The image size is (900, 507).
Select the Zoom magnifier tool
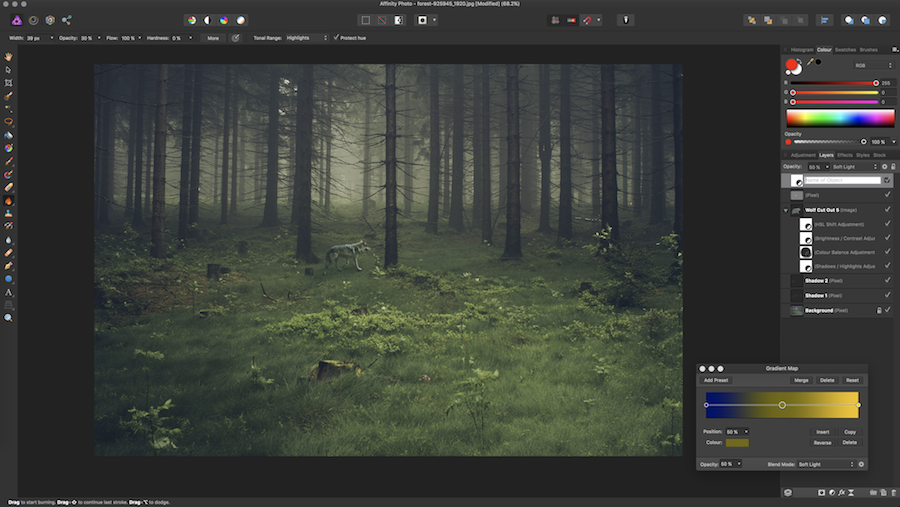(x=8, y=317)
